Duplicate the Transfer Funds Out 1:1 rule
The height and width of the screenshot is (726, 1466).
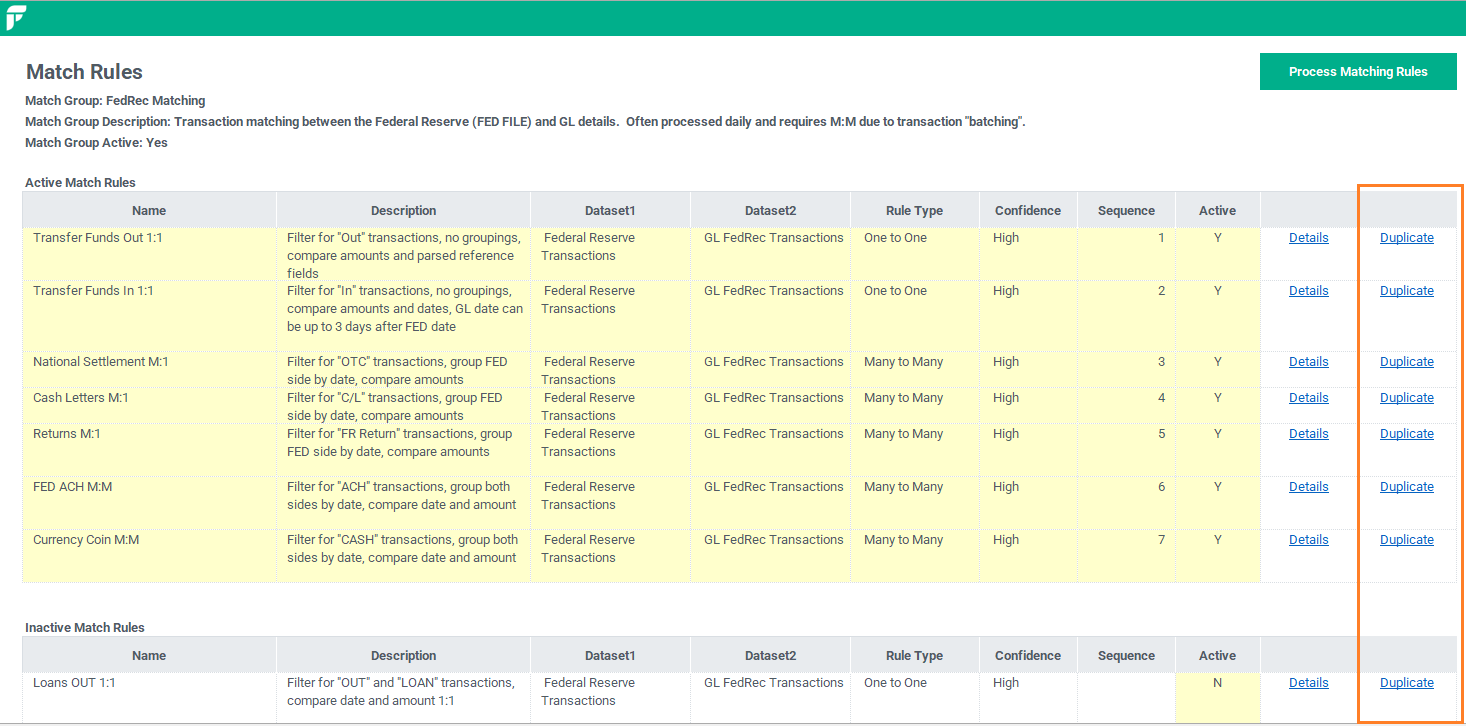pos(1406,238)
